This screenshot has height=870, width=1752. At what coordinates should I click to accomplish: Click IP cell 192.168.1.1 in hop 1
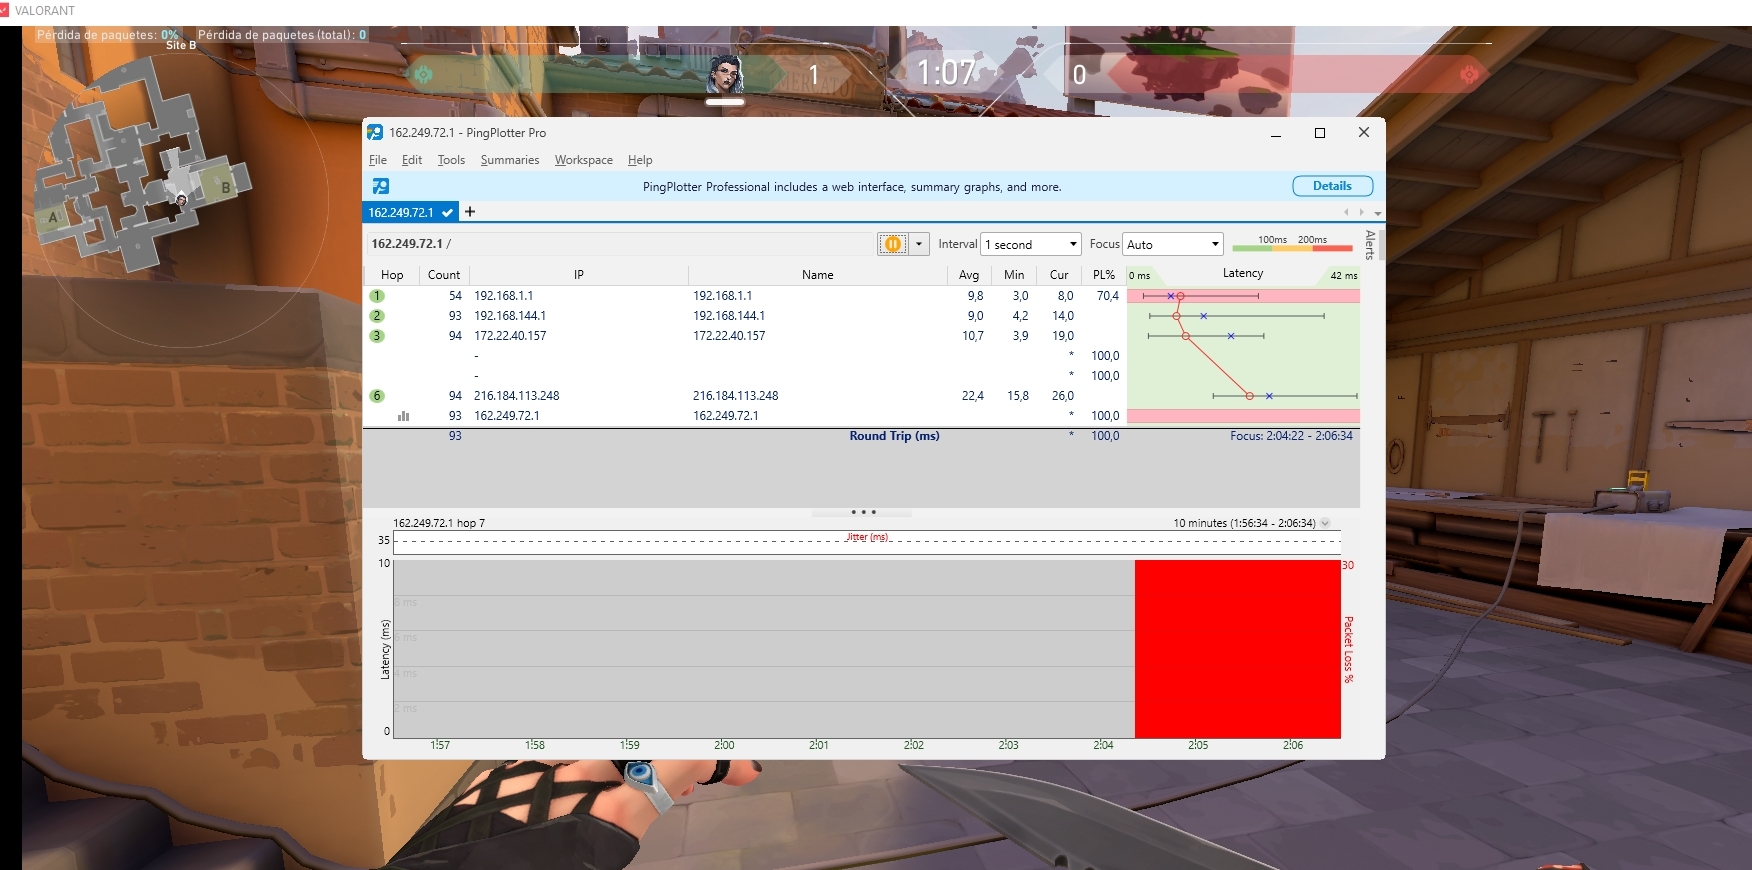coord(503,296)
